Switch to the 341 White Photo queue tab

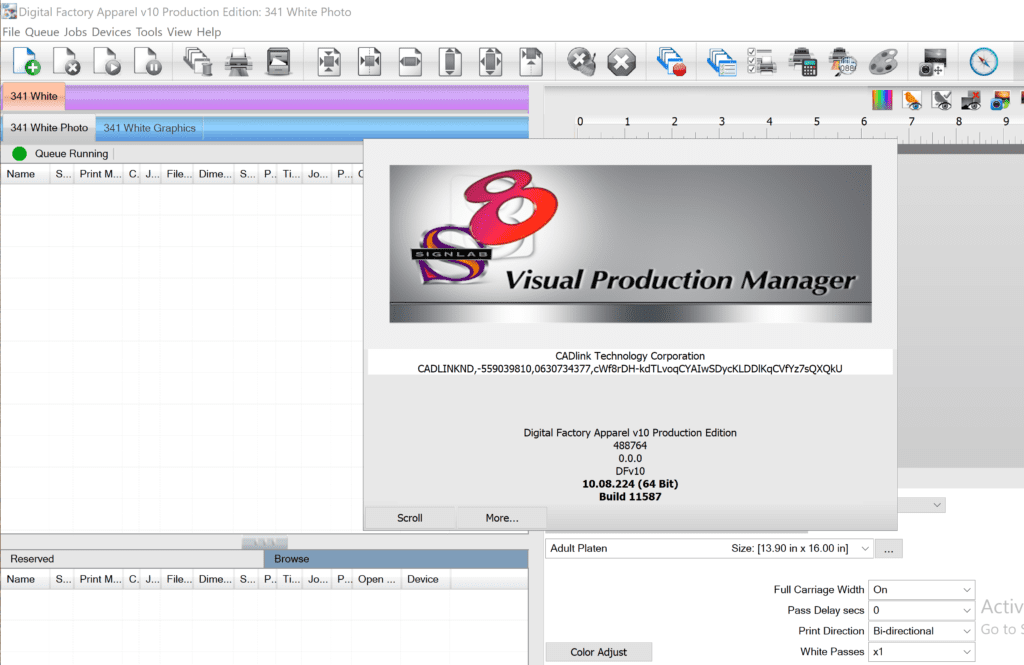coord(49,127)
